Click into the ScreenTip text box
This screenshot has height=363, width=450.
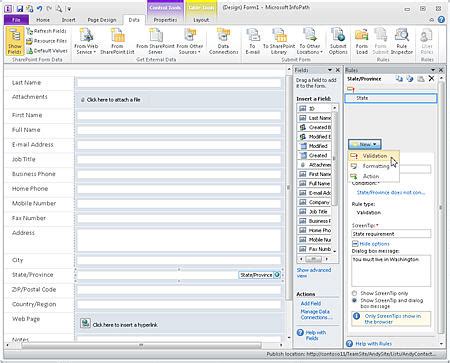pyautogui.click(x=391, y=234)
